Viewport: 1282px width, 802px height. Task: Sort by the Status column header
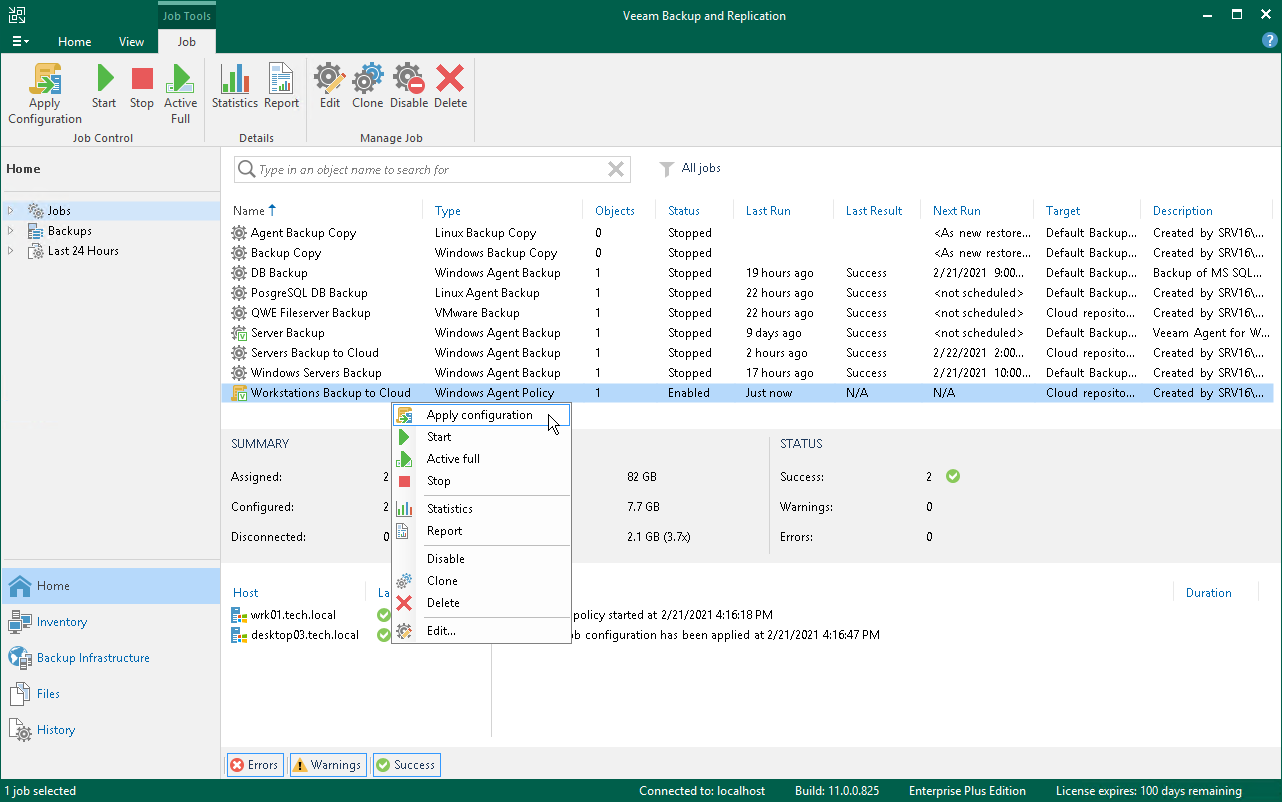(x=684, y=211)
